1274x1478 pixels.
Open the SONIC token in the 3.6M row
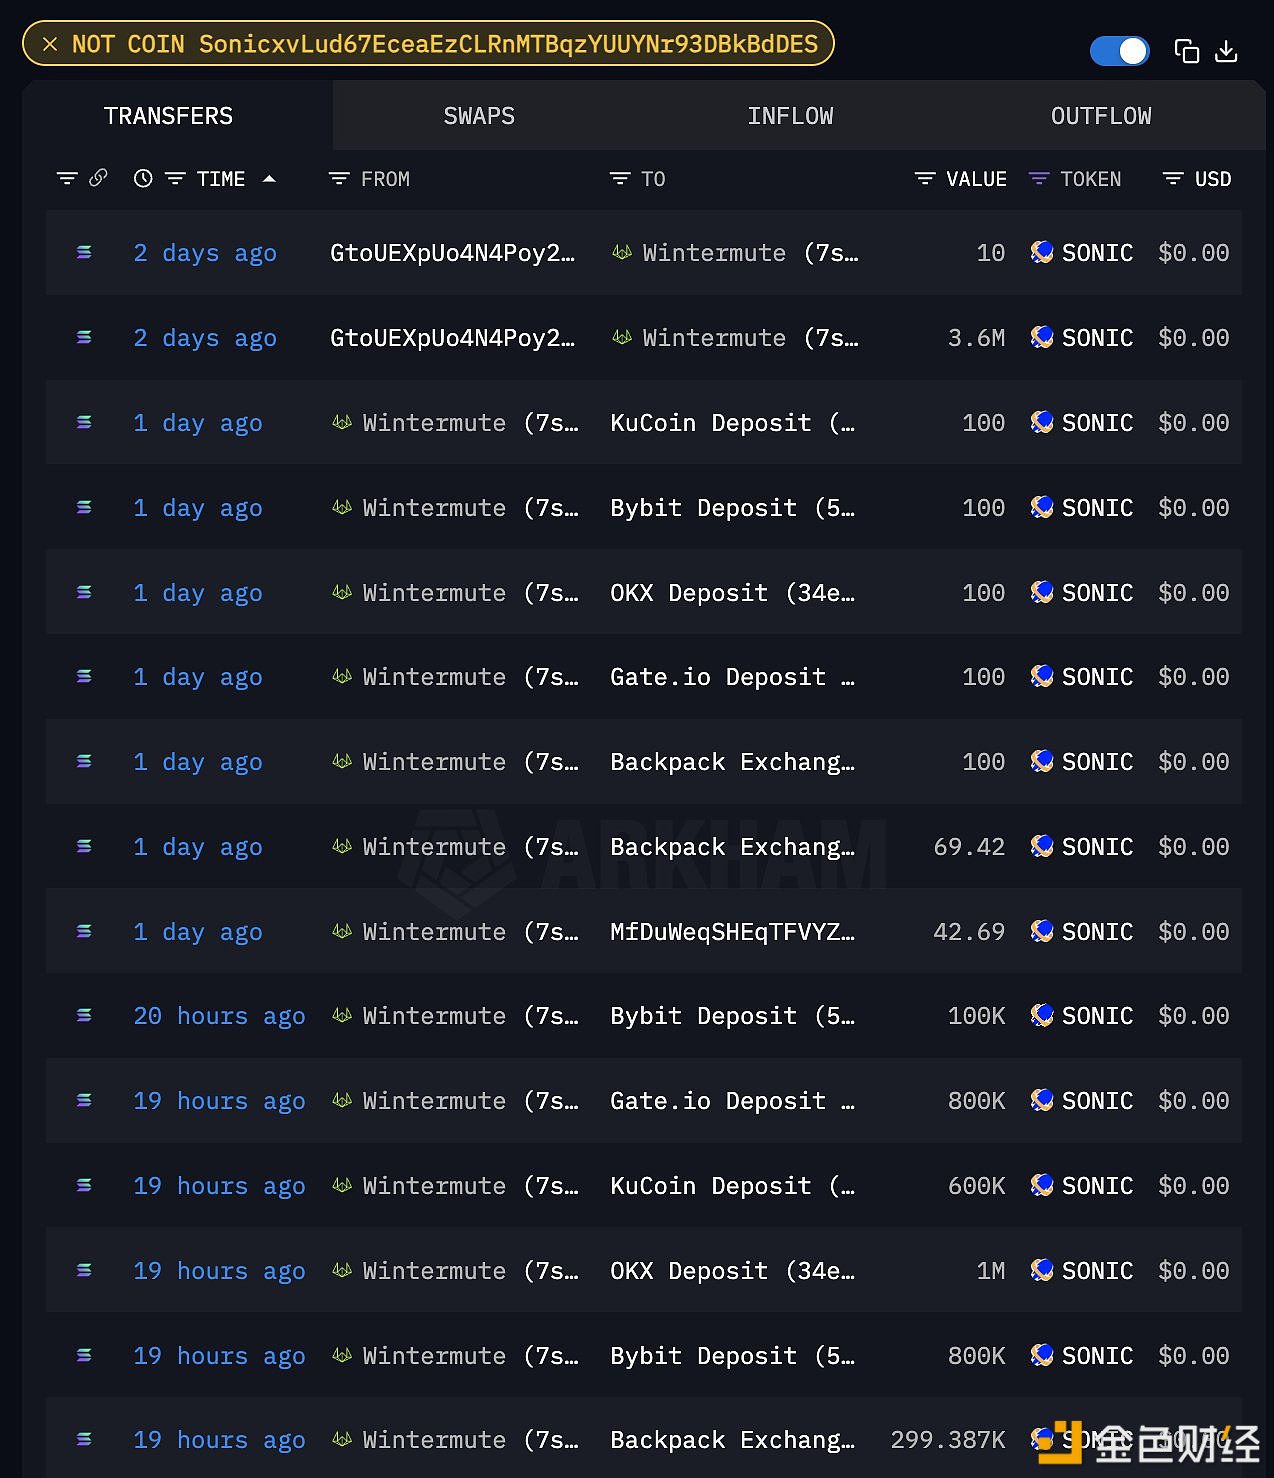point(1082,338)
